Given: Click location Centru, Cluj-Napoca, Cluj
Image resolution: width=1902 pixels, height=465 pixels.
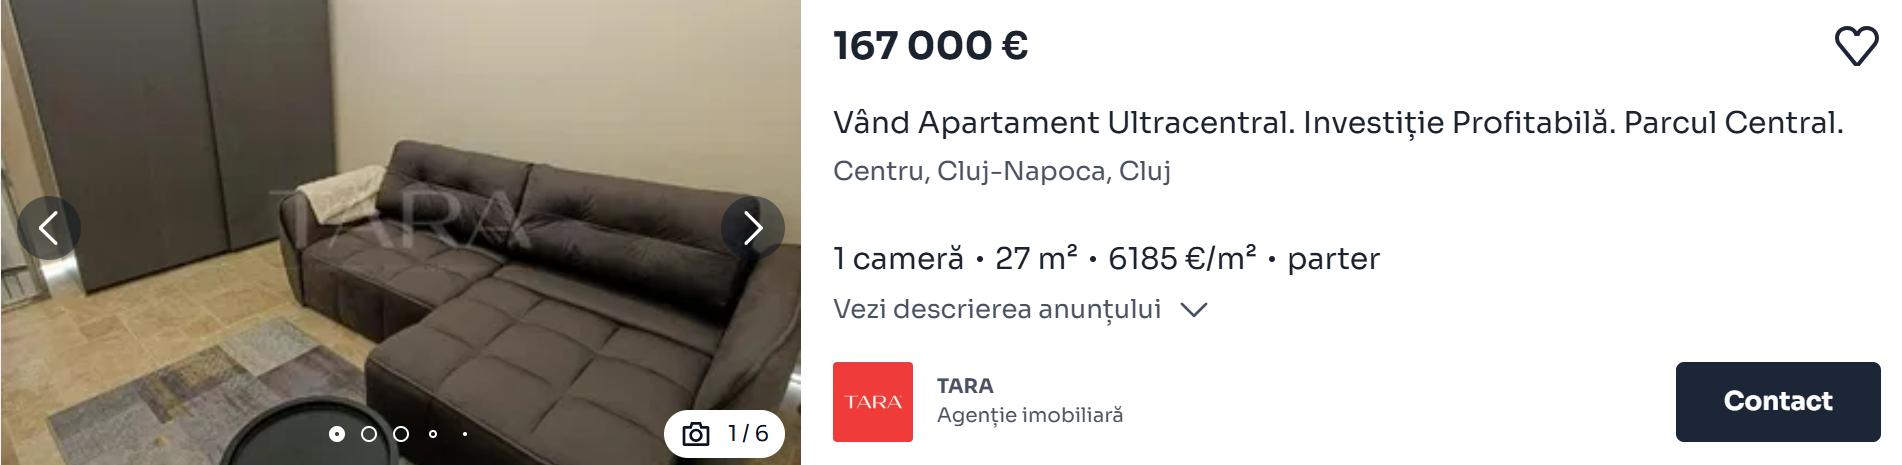Looking at the screenshot, I should click(x=1002, y=171).
